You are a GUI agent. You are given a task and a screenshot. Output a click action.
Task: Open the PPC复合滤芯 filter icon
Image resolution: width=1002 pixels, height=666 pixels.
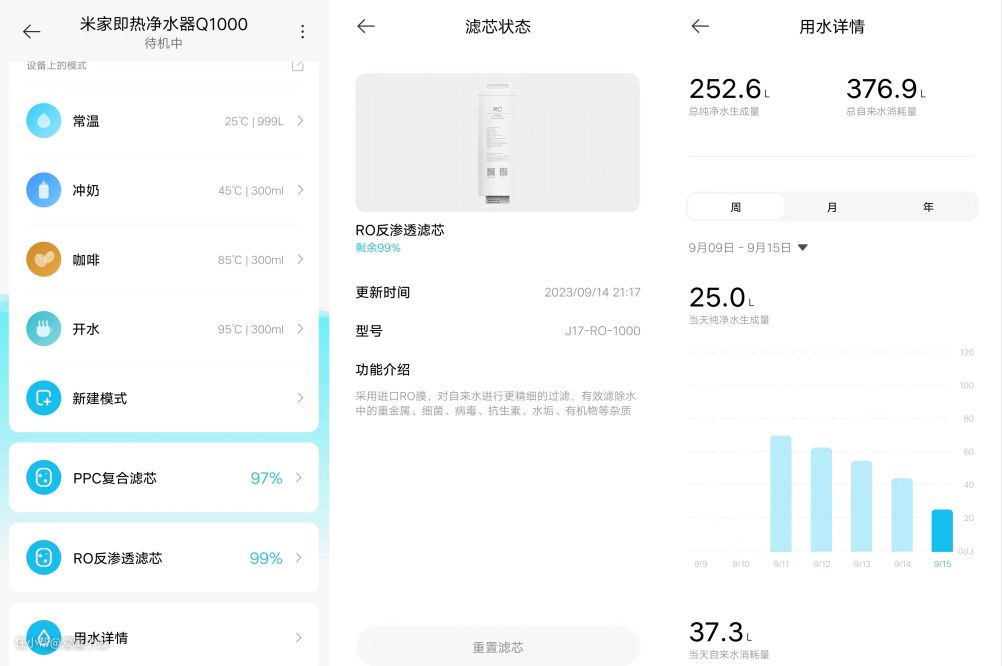pos(43,478)
